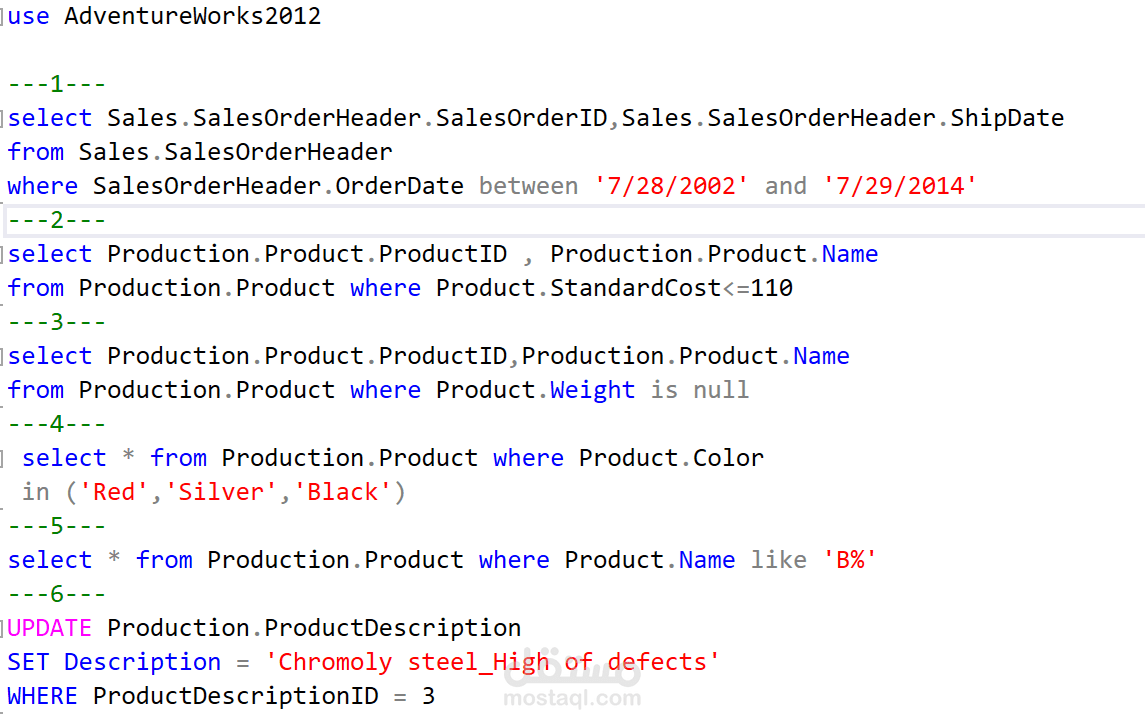Click the AdventureWorks2012 database name
This screenshot has width=1145, height=724.
click(x=193, y=17)
